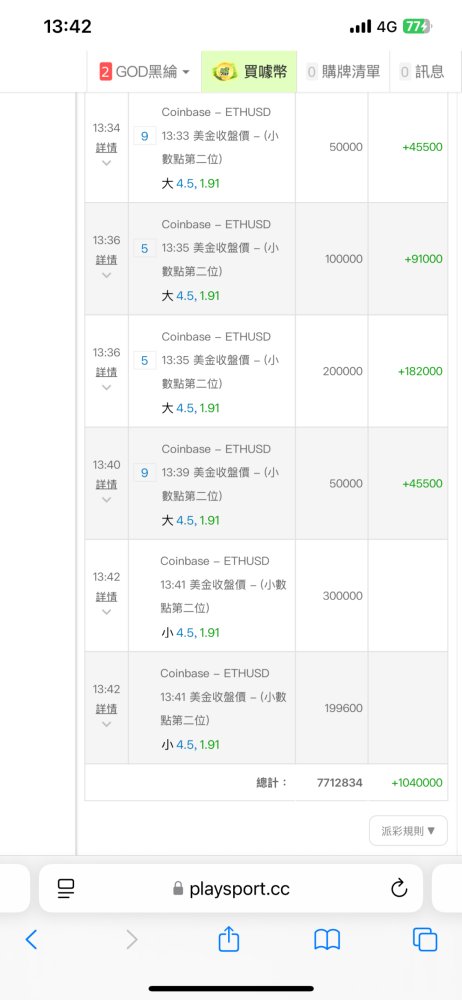Tap the playsport.cc address bar
Viewport: 462px width, 1000px height.
pos(231,888)
